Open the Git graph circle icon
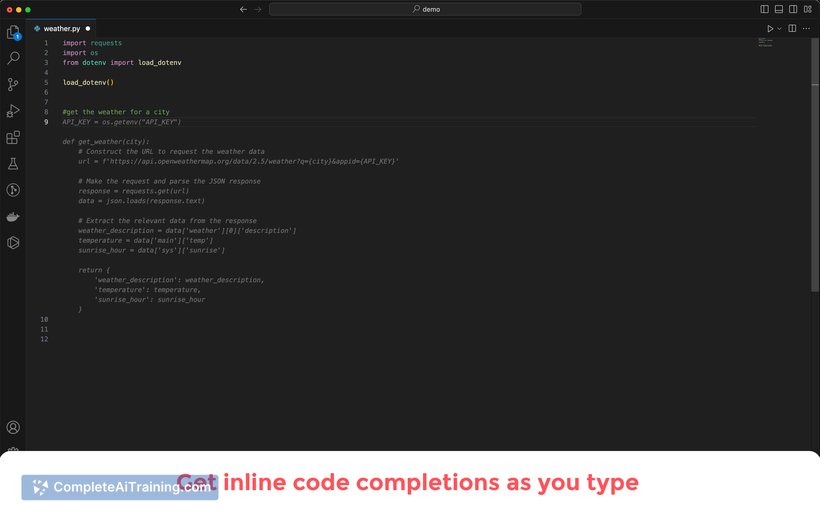 (x=13, y=190)
